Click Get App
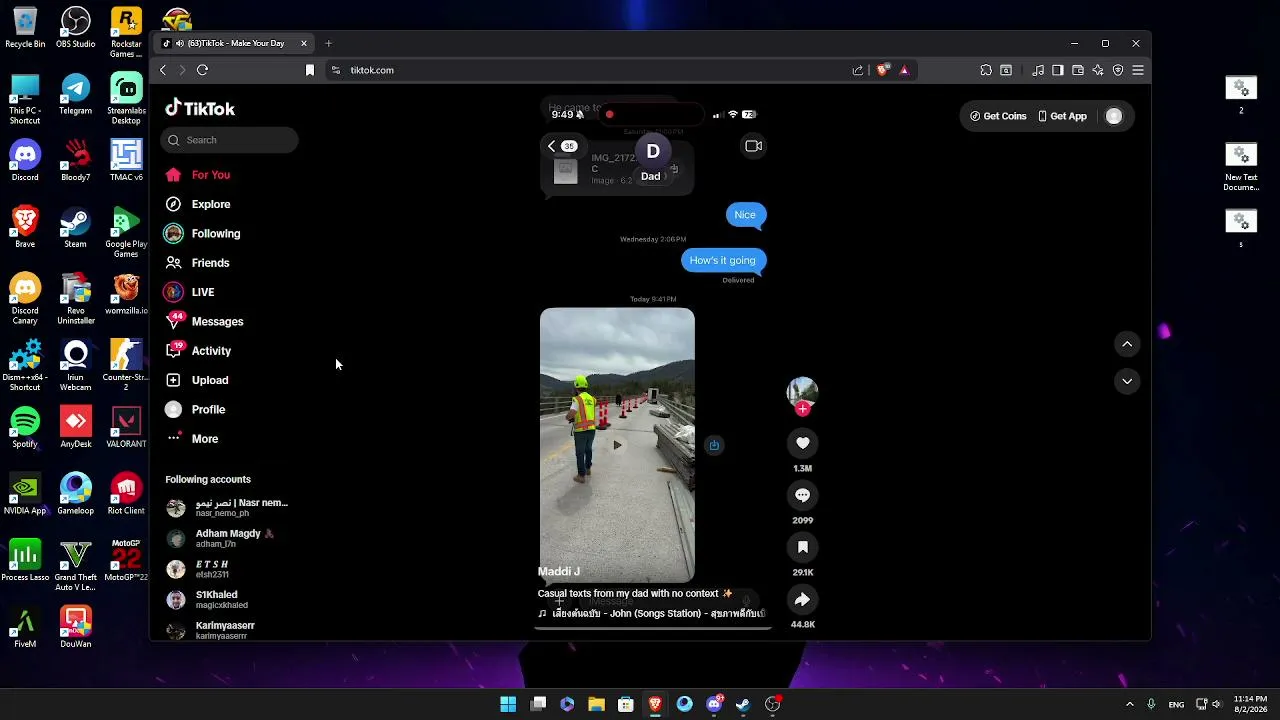The height and width of the screenshot is (720, 1280). pos(1062,116)
